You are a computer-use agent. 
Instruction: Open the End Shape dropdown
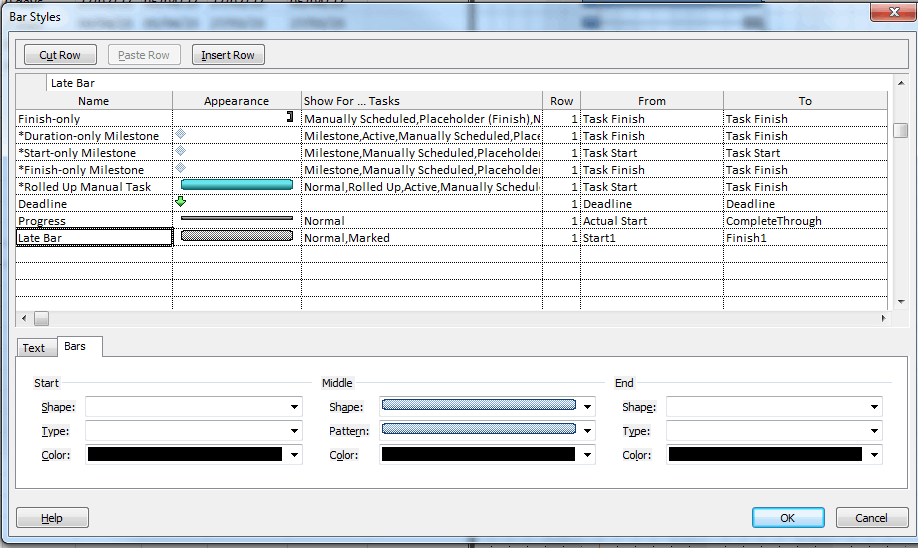874,407
